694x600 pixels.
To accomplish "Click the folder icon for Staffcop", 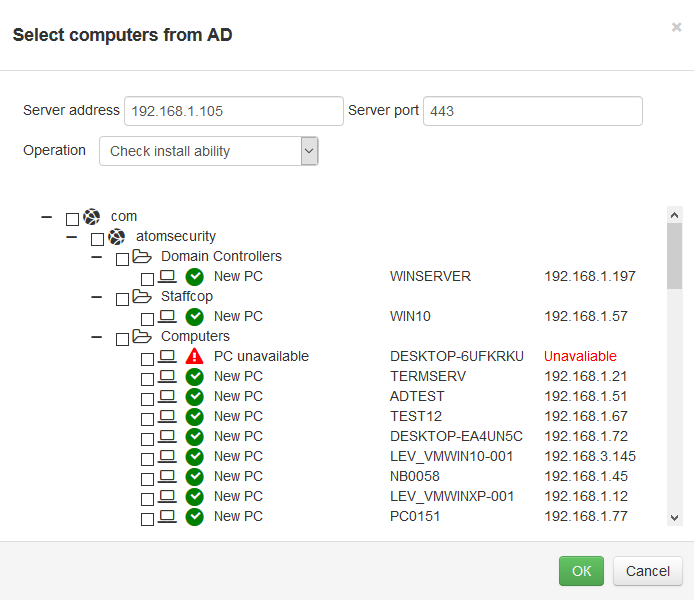I will 142,297.
